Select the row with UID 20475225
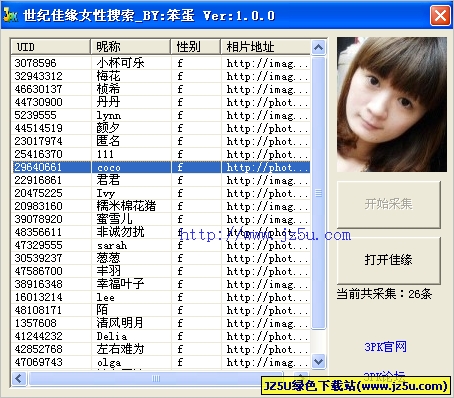Image resolution: width=454 pixels, height=398 pixels. coord(161,193)
